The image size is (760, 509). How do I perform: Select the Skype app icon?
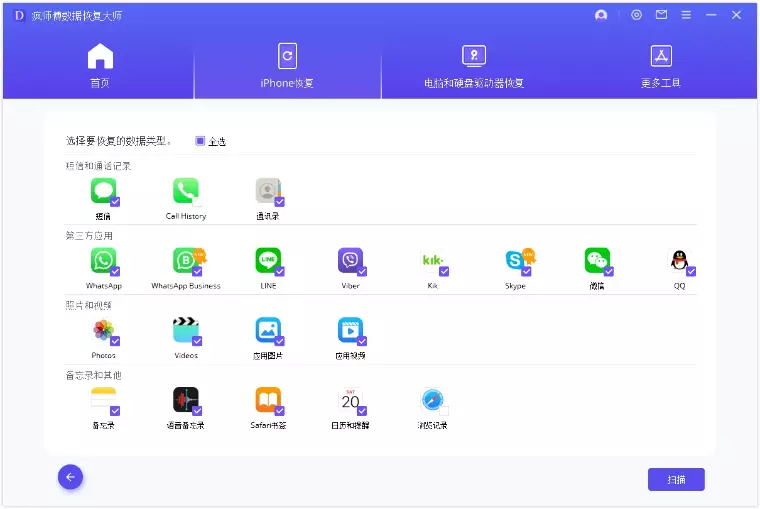point(515,260)
